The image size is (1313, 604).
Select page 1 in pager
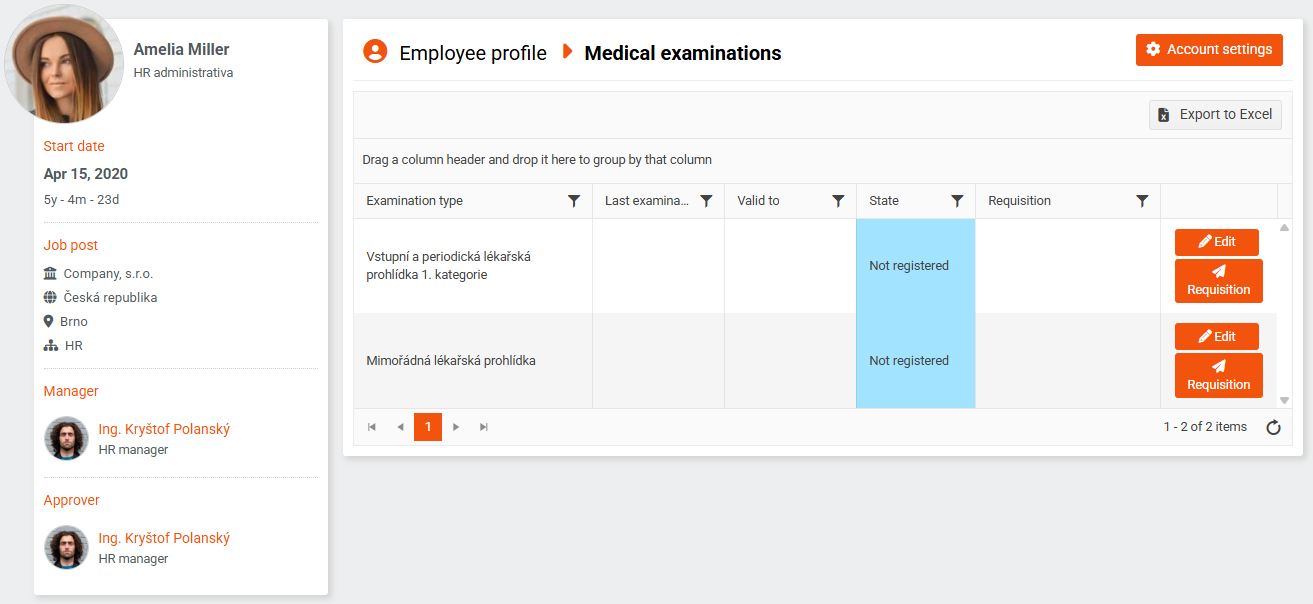(428, 427)
